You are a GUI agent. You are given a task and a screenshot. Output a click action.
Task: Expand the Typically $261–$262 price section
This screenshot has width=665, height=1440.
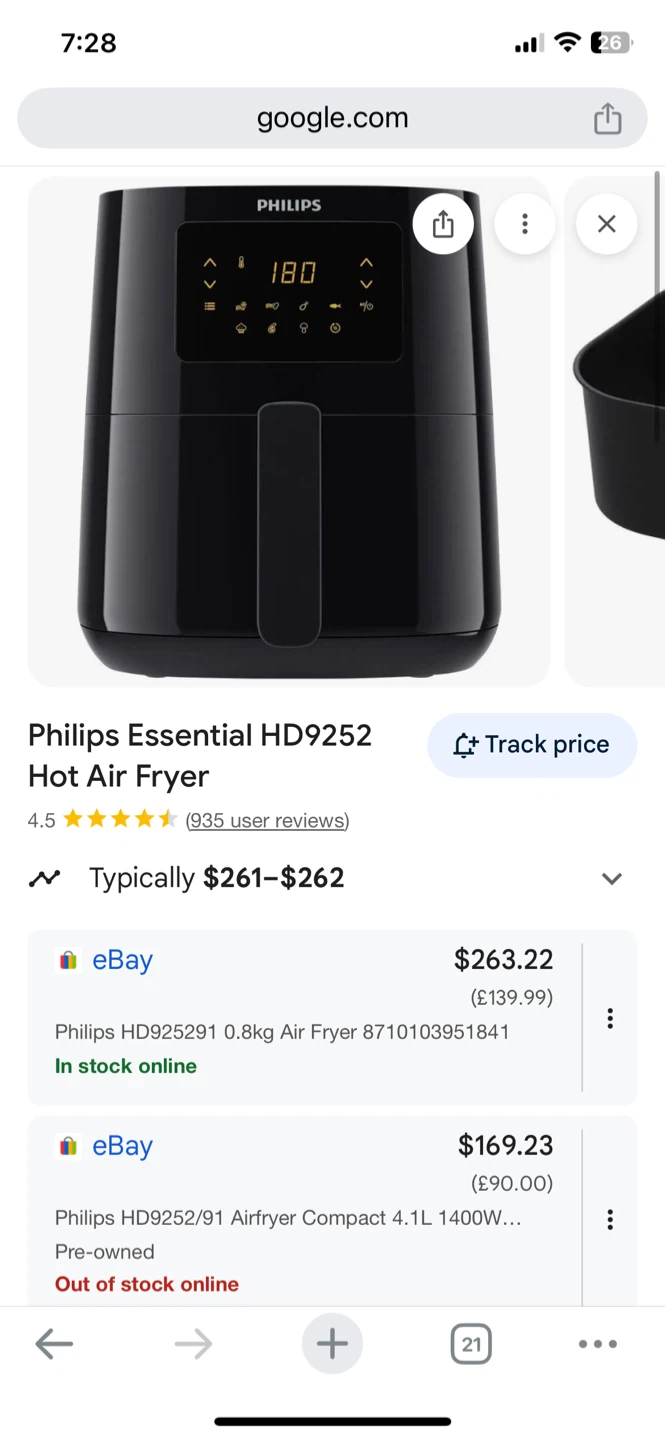pos(611,878)
